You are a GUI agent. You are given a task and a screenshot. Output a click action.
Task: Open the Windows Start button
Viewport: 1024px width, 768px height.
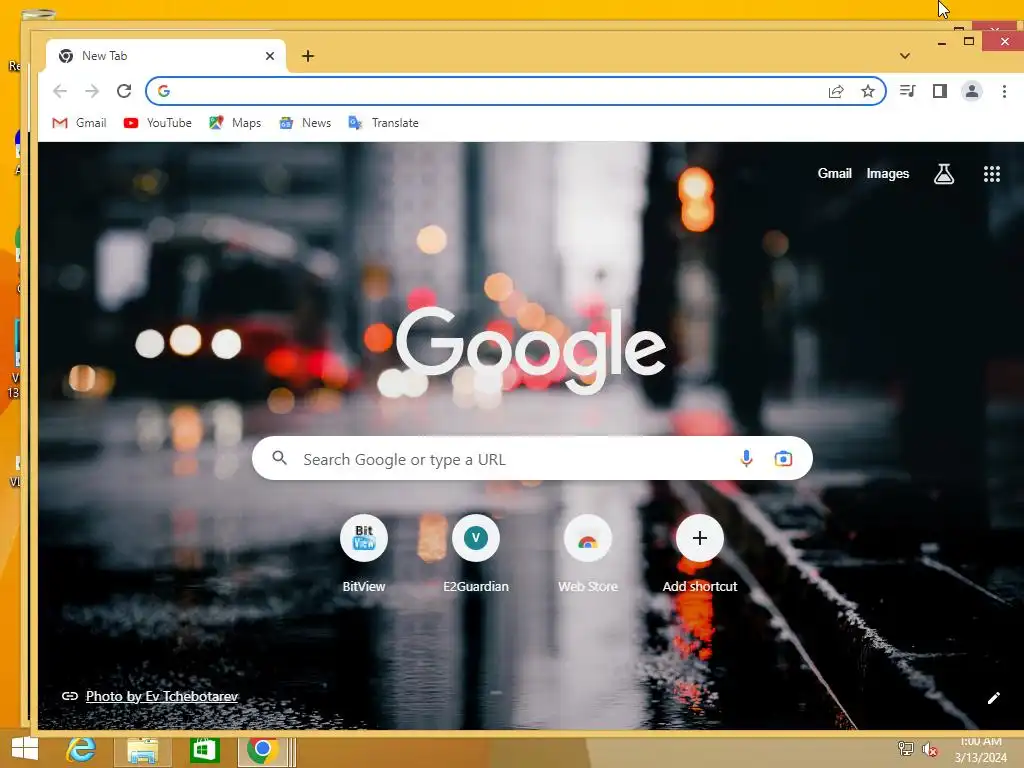(x=25, y=750)
